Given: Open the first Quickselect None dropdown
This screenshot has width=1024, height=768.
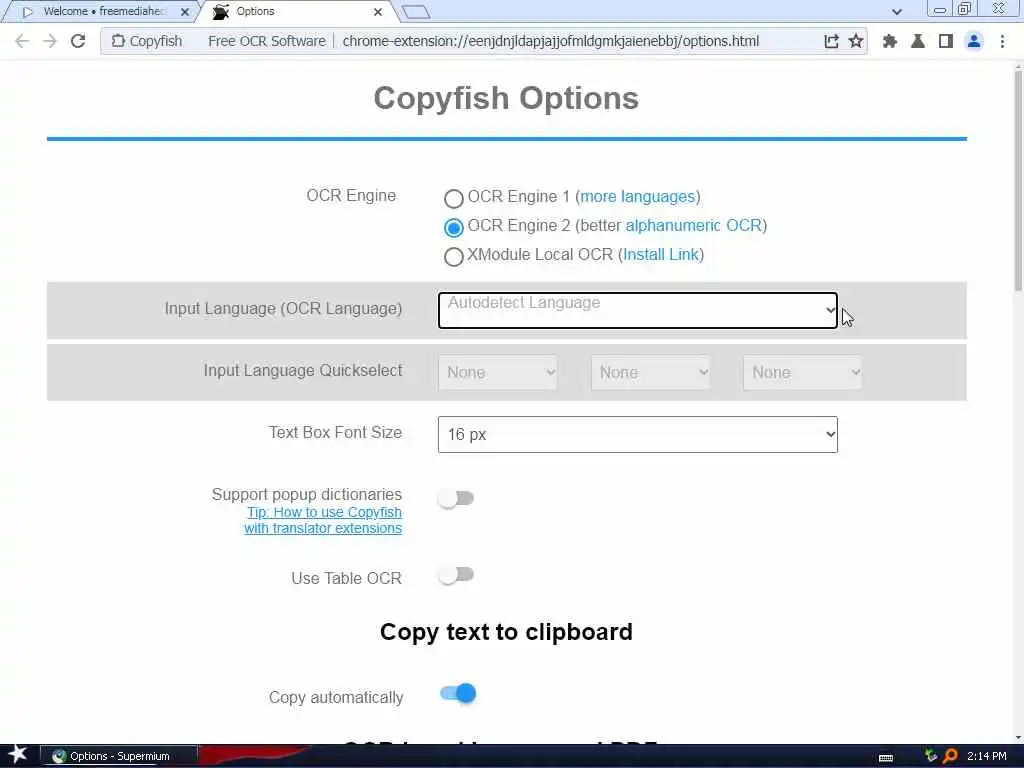Looking at the screenshot, I should point(498,372).
